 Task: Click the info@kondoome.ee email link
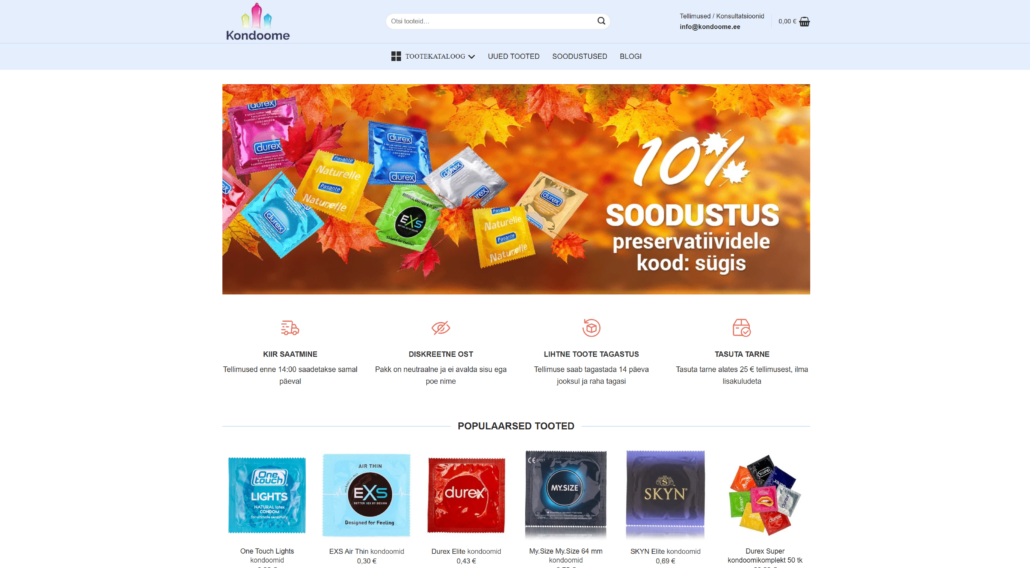click(x=709, y=27)
